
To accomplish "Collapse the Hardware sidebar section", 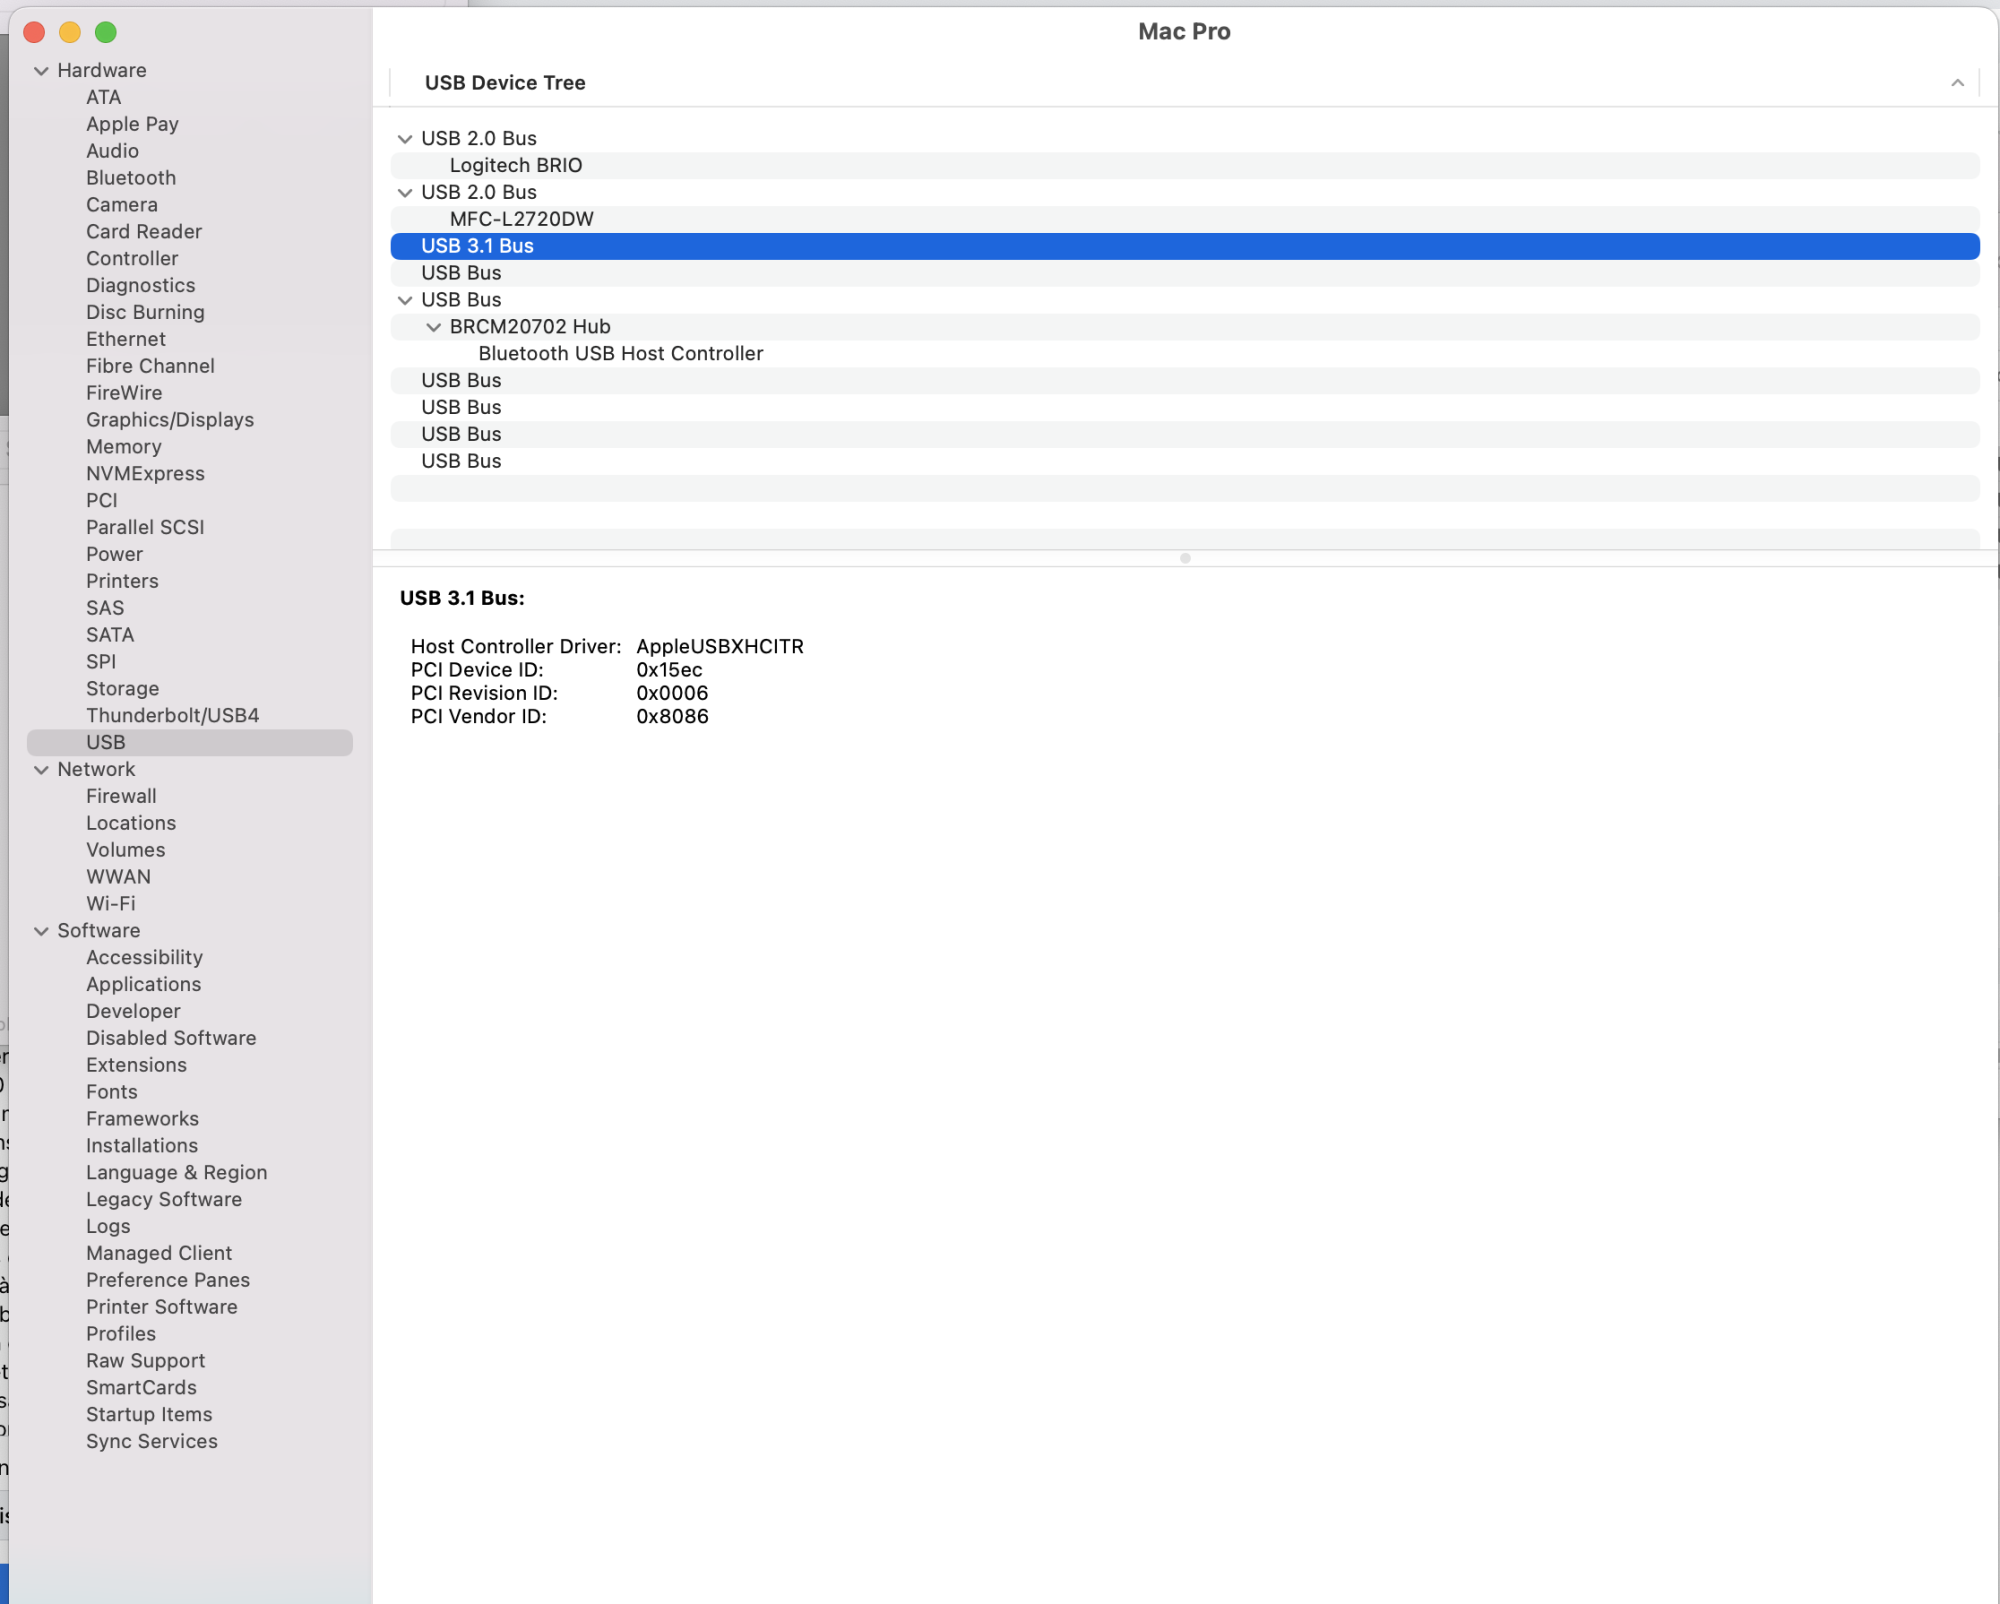I will pyautogui.click(x=41, y=71).
